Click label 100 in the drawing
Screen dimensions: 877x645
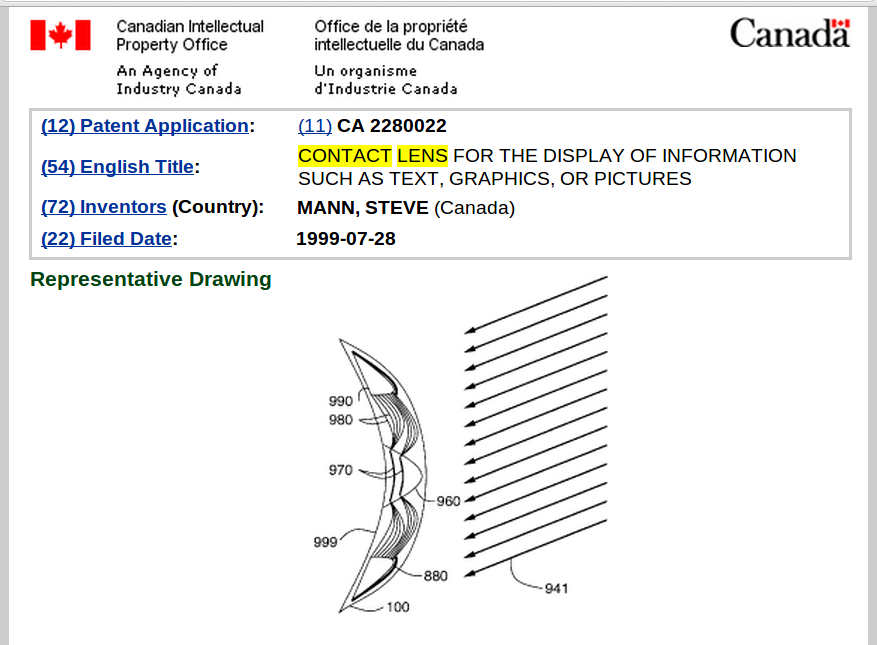[398, 607]
